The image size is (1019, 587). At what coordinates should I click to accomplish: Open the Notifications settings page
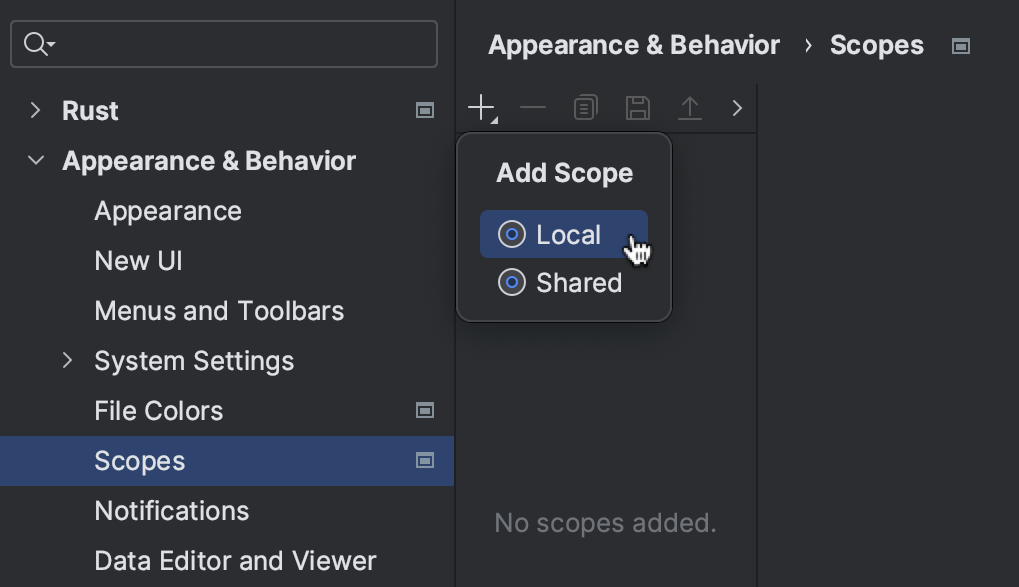tap(171, 511)
